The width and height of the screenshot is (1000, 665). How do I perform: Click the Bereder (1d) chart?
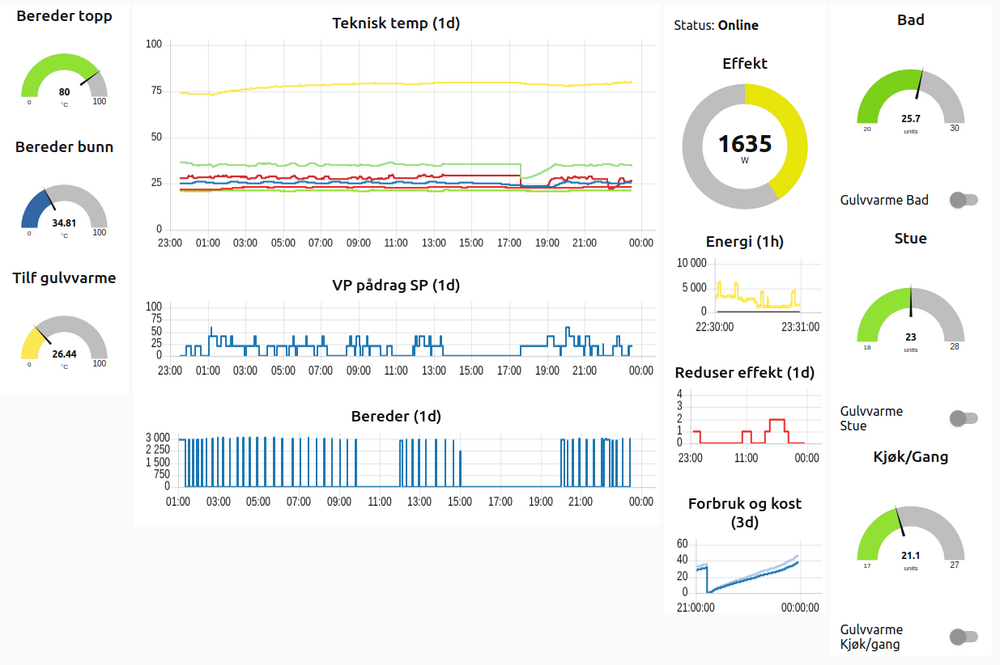(x=400, y=462)
